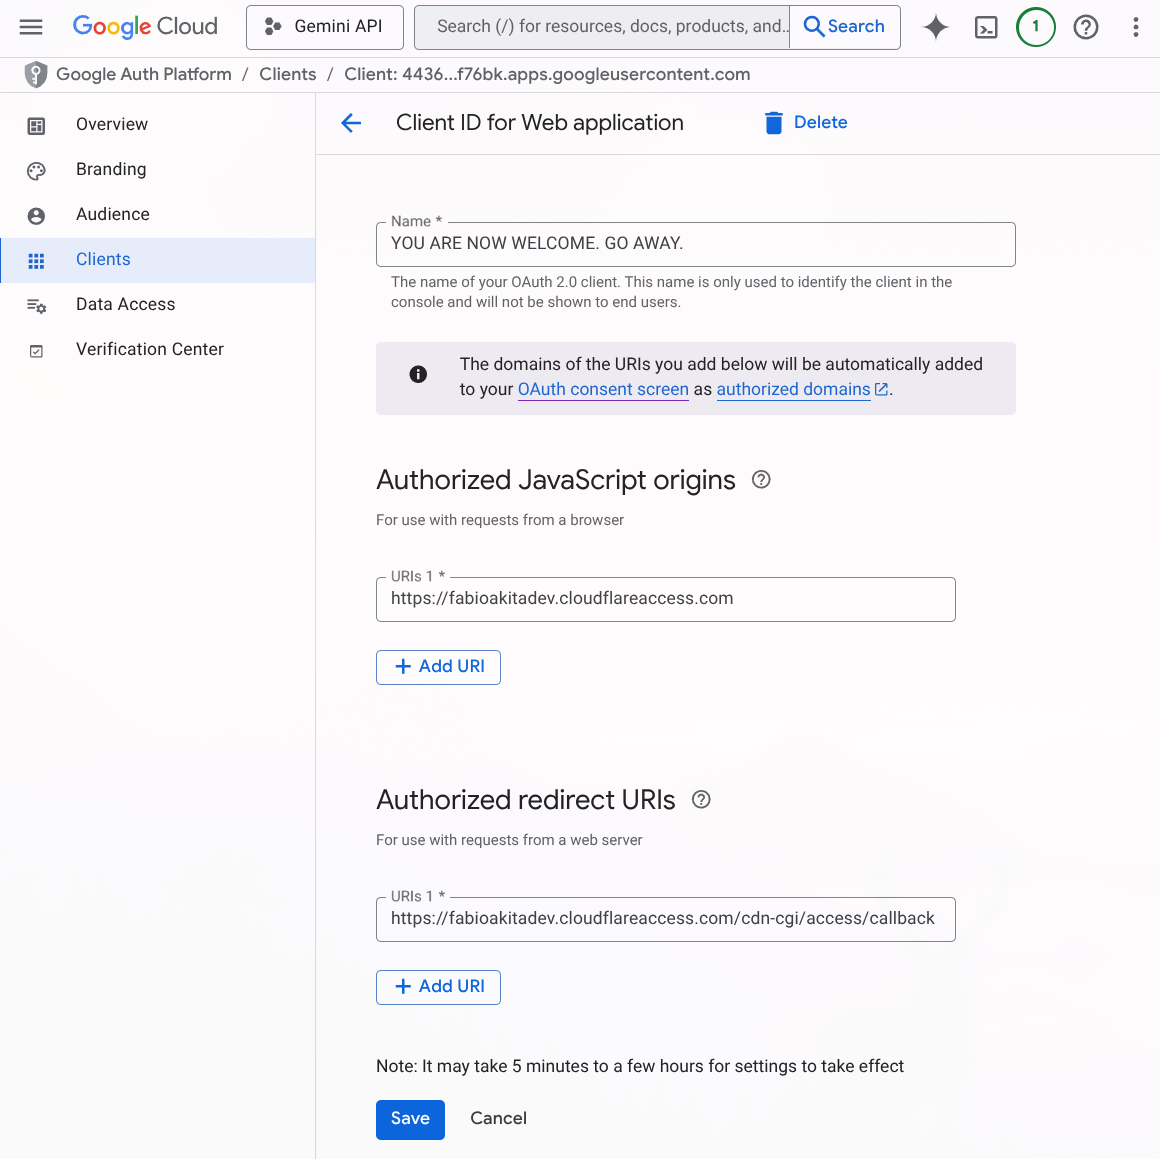
Task: Open Verification Center in the sidebar
Action: point(158,350)
